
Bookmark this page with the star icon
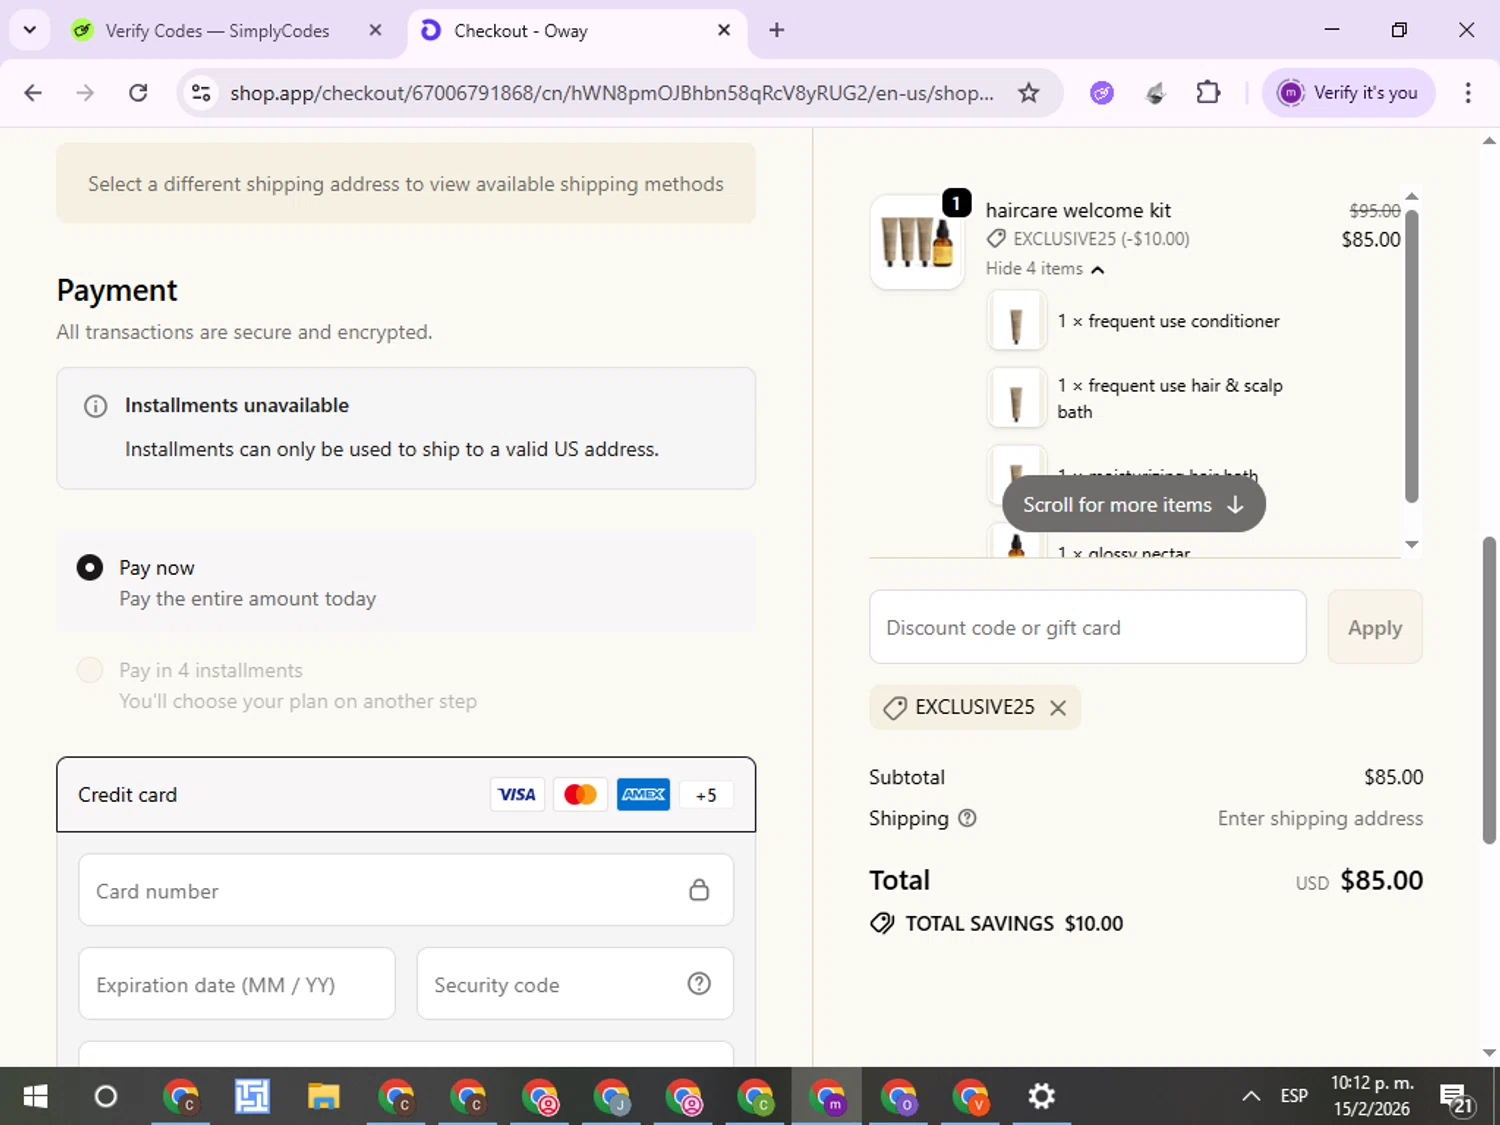pyautogui.click(x=1028, y=93)
